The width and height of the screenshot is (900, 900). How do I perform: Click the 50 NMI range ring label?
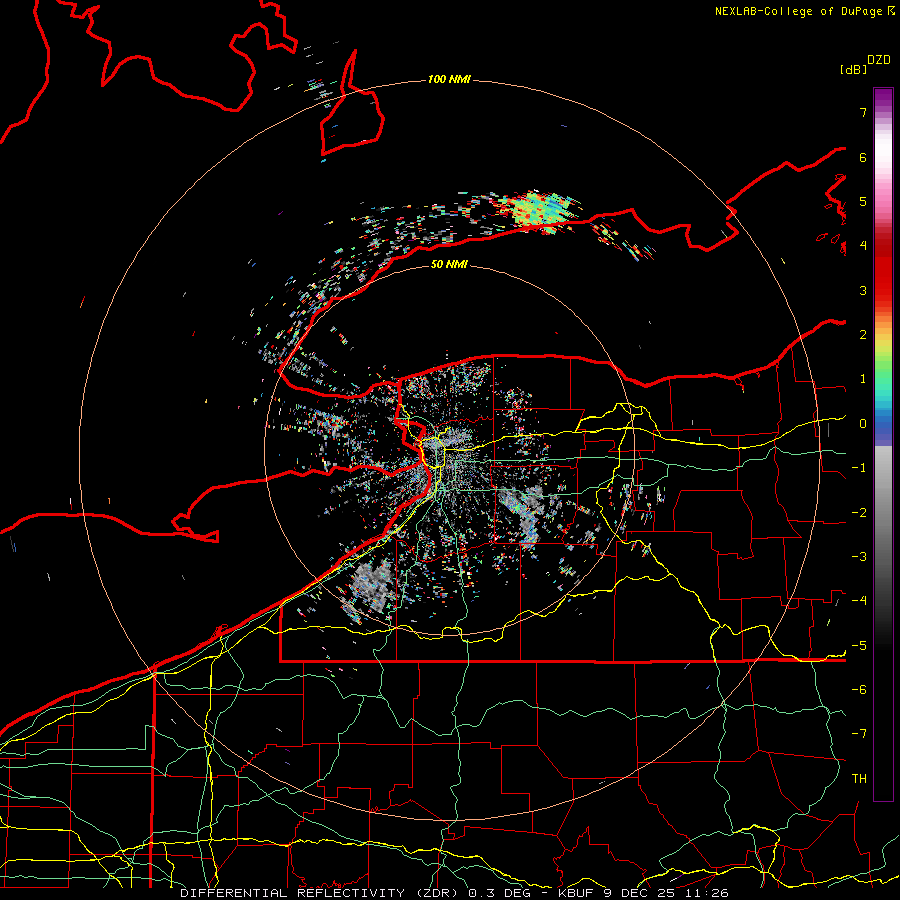(x=449, y=264)
